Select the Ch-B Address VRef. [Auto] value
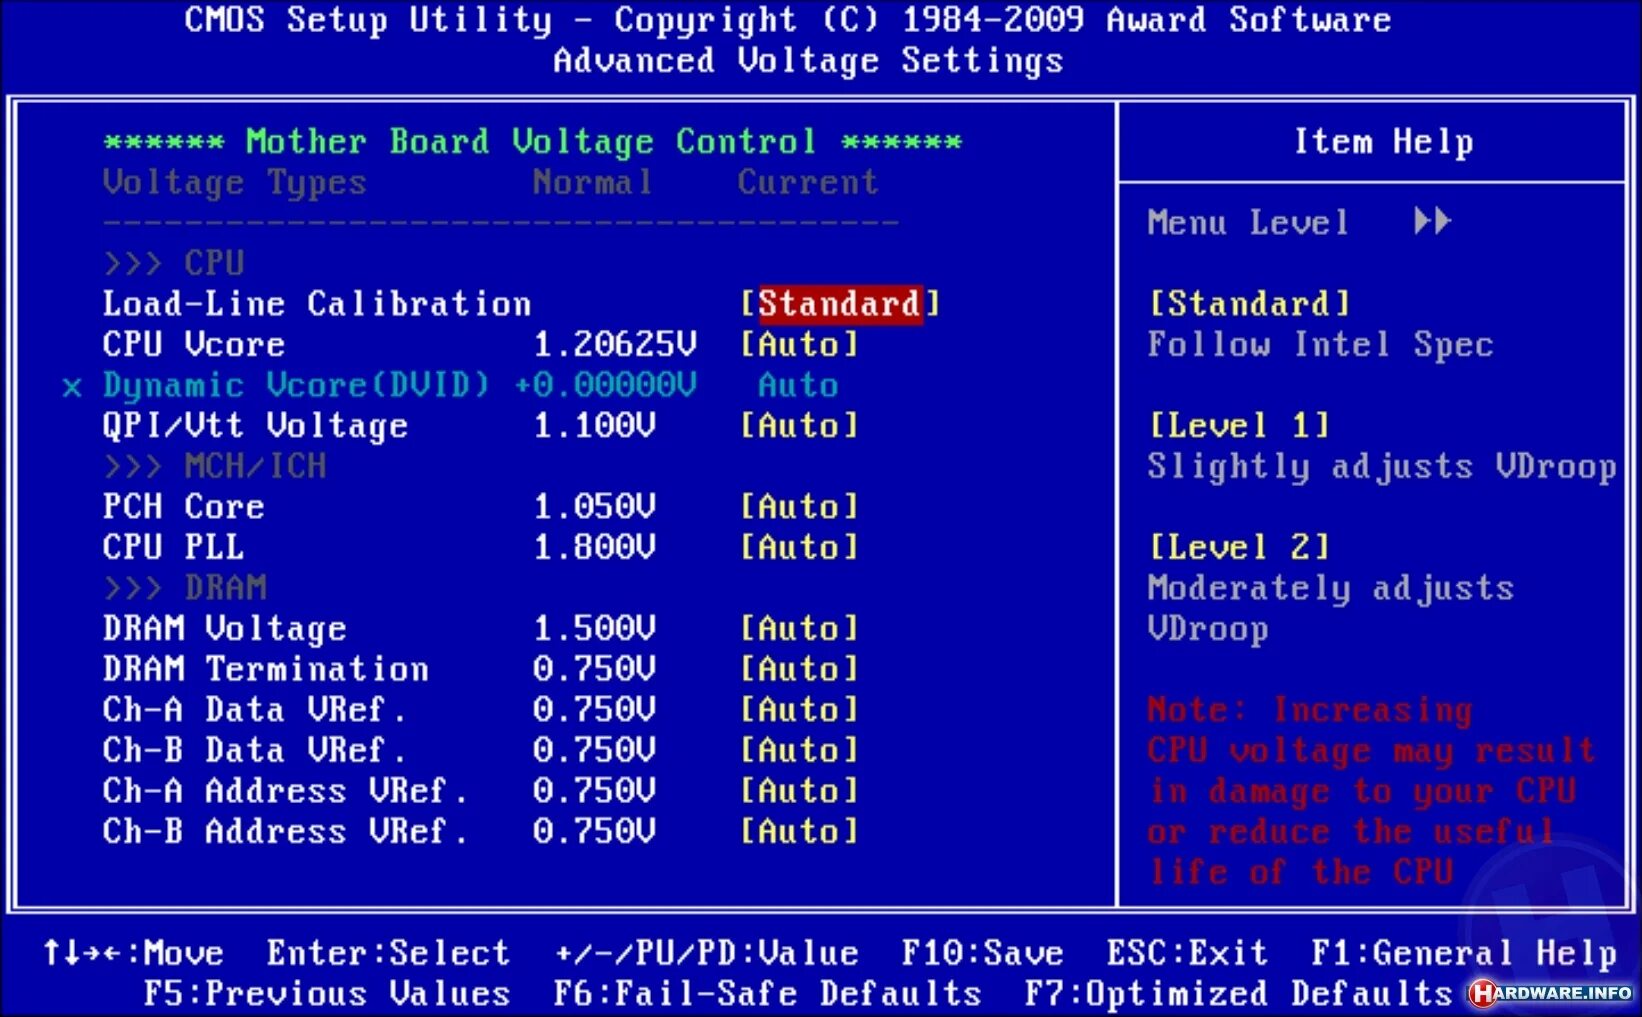 pos(799,832)
